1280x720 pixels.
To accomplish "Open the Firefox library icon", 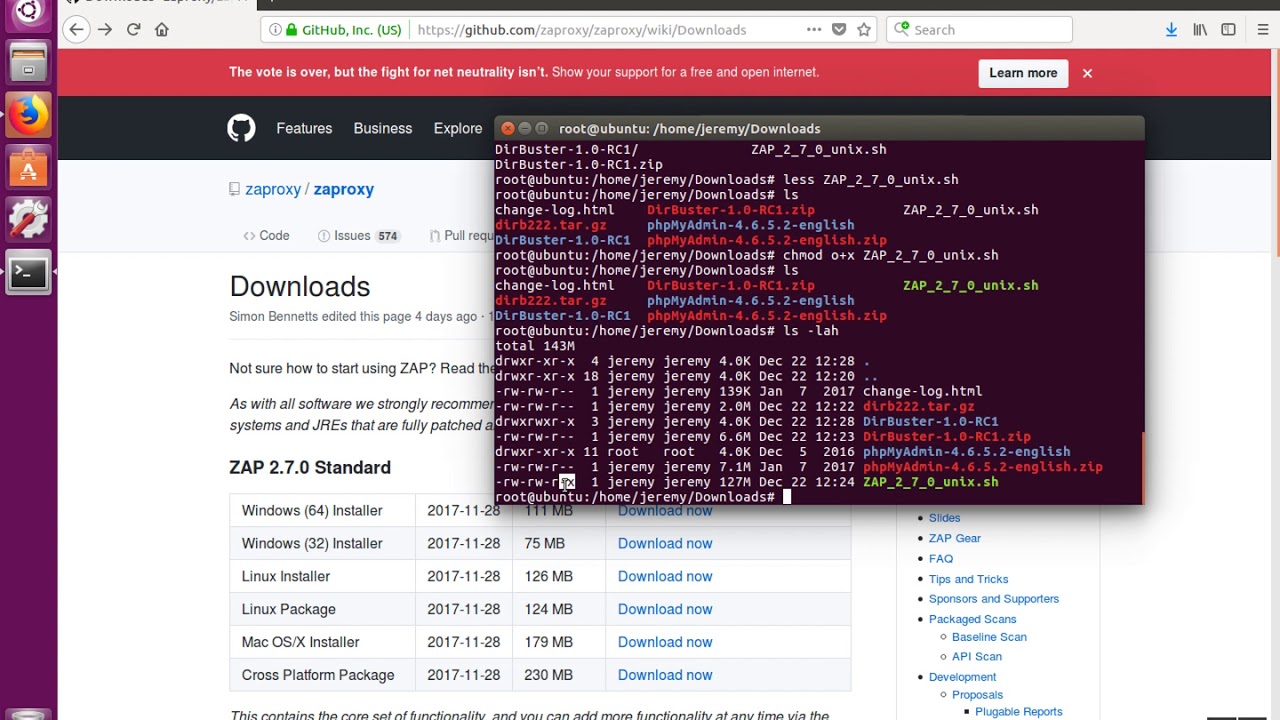I will point(1200,30).
